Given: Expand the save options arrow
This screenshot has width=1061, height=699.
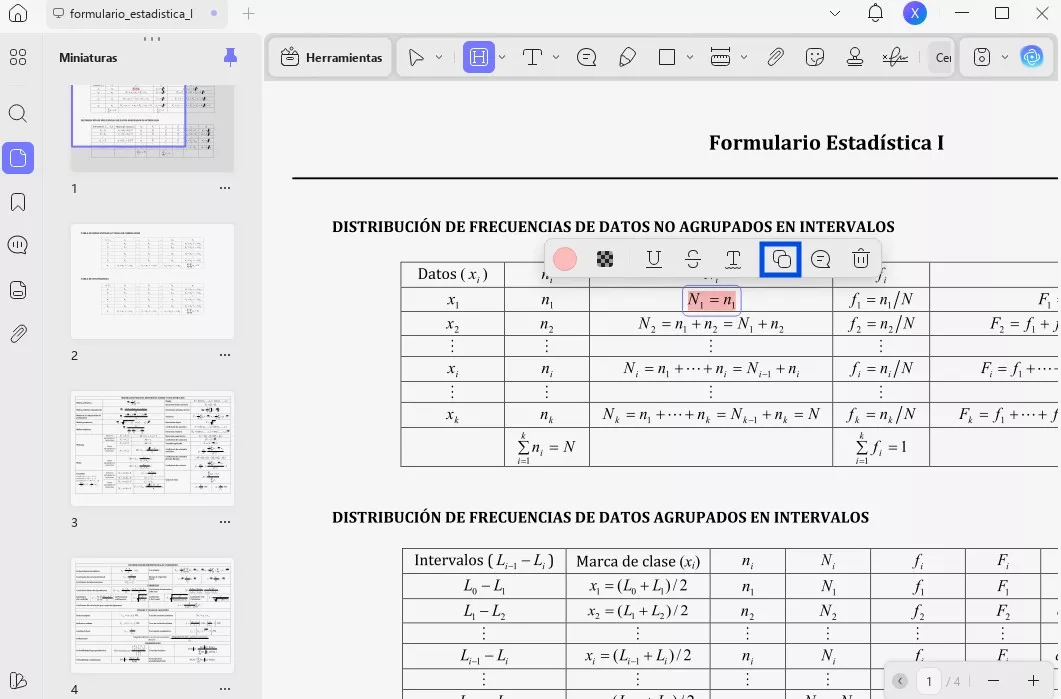Looking at the screenshot, I should point(1005,58).
